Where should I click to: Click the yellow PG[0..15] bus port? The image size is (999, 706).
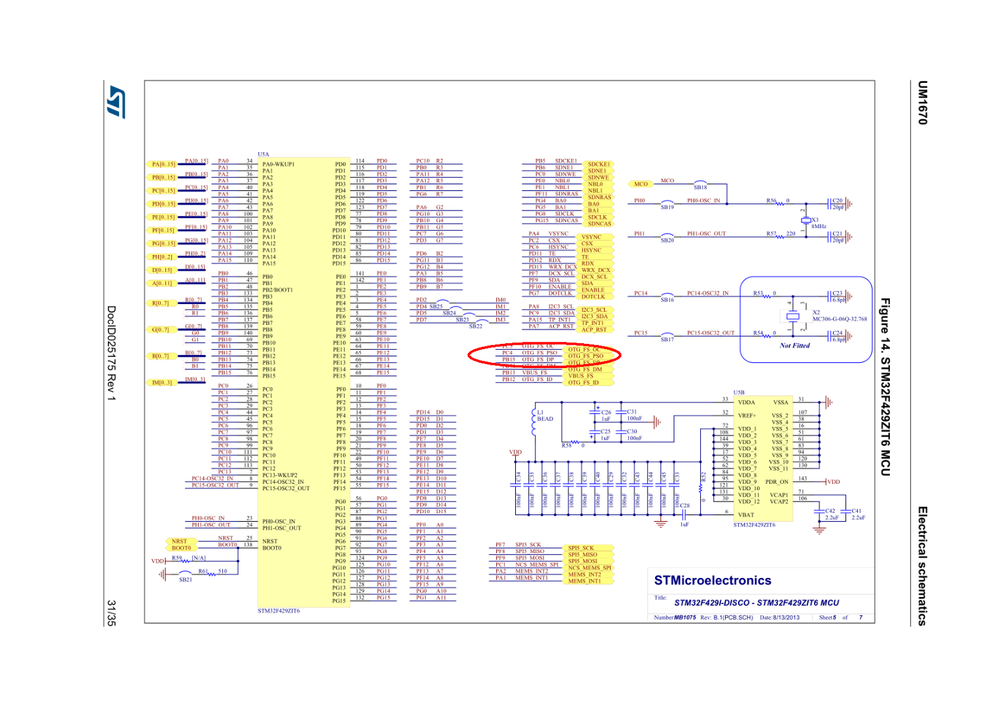(163, 243)
